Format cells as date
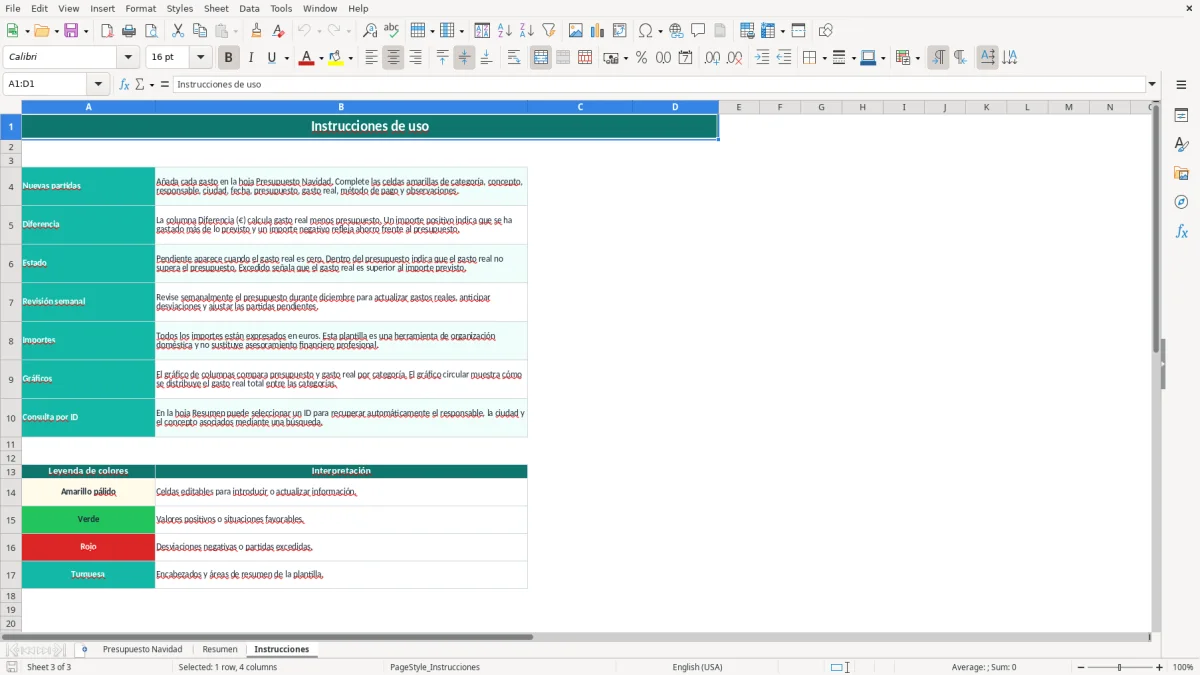 pyautogui.click(x=686, y=58)
